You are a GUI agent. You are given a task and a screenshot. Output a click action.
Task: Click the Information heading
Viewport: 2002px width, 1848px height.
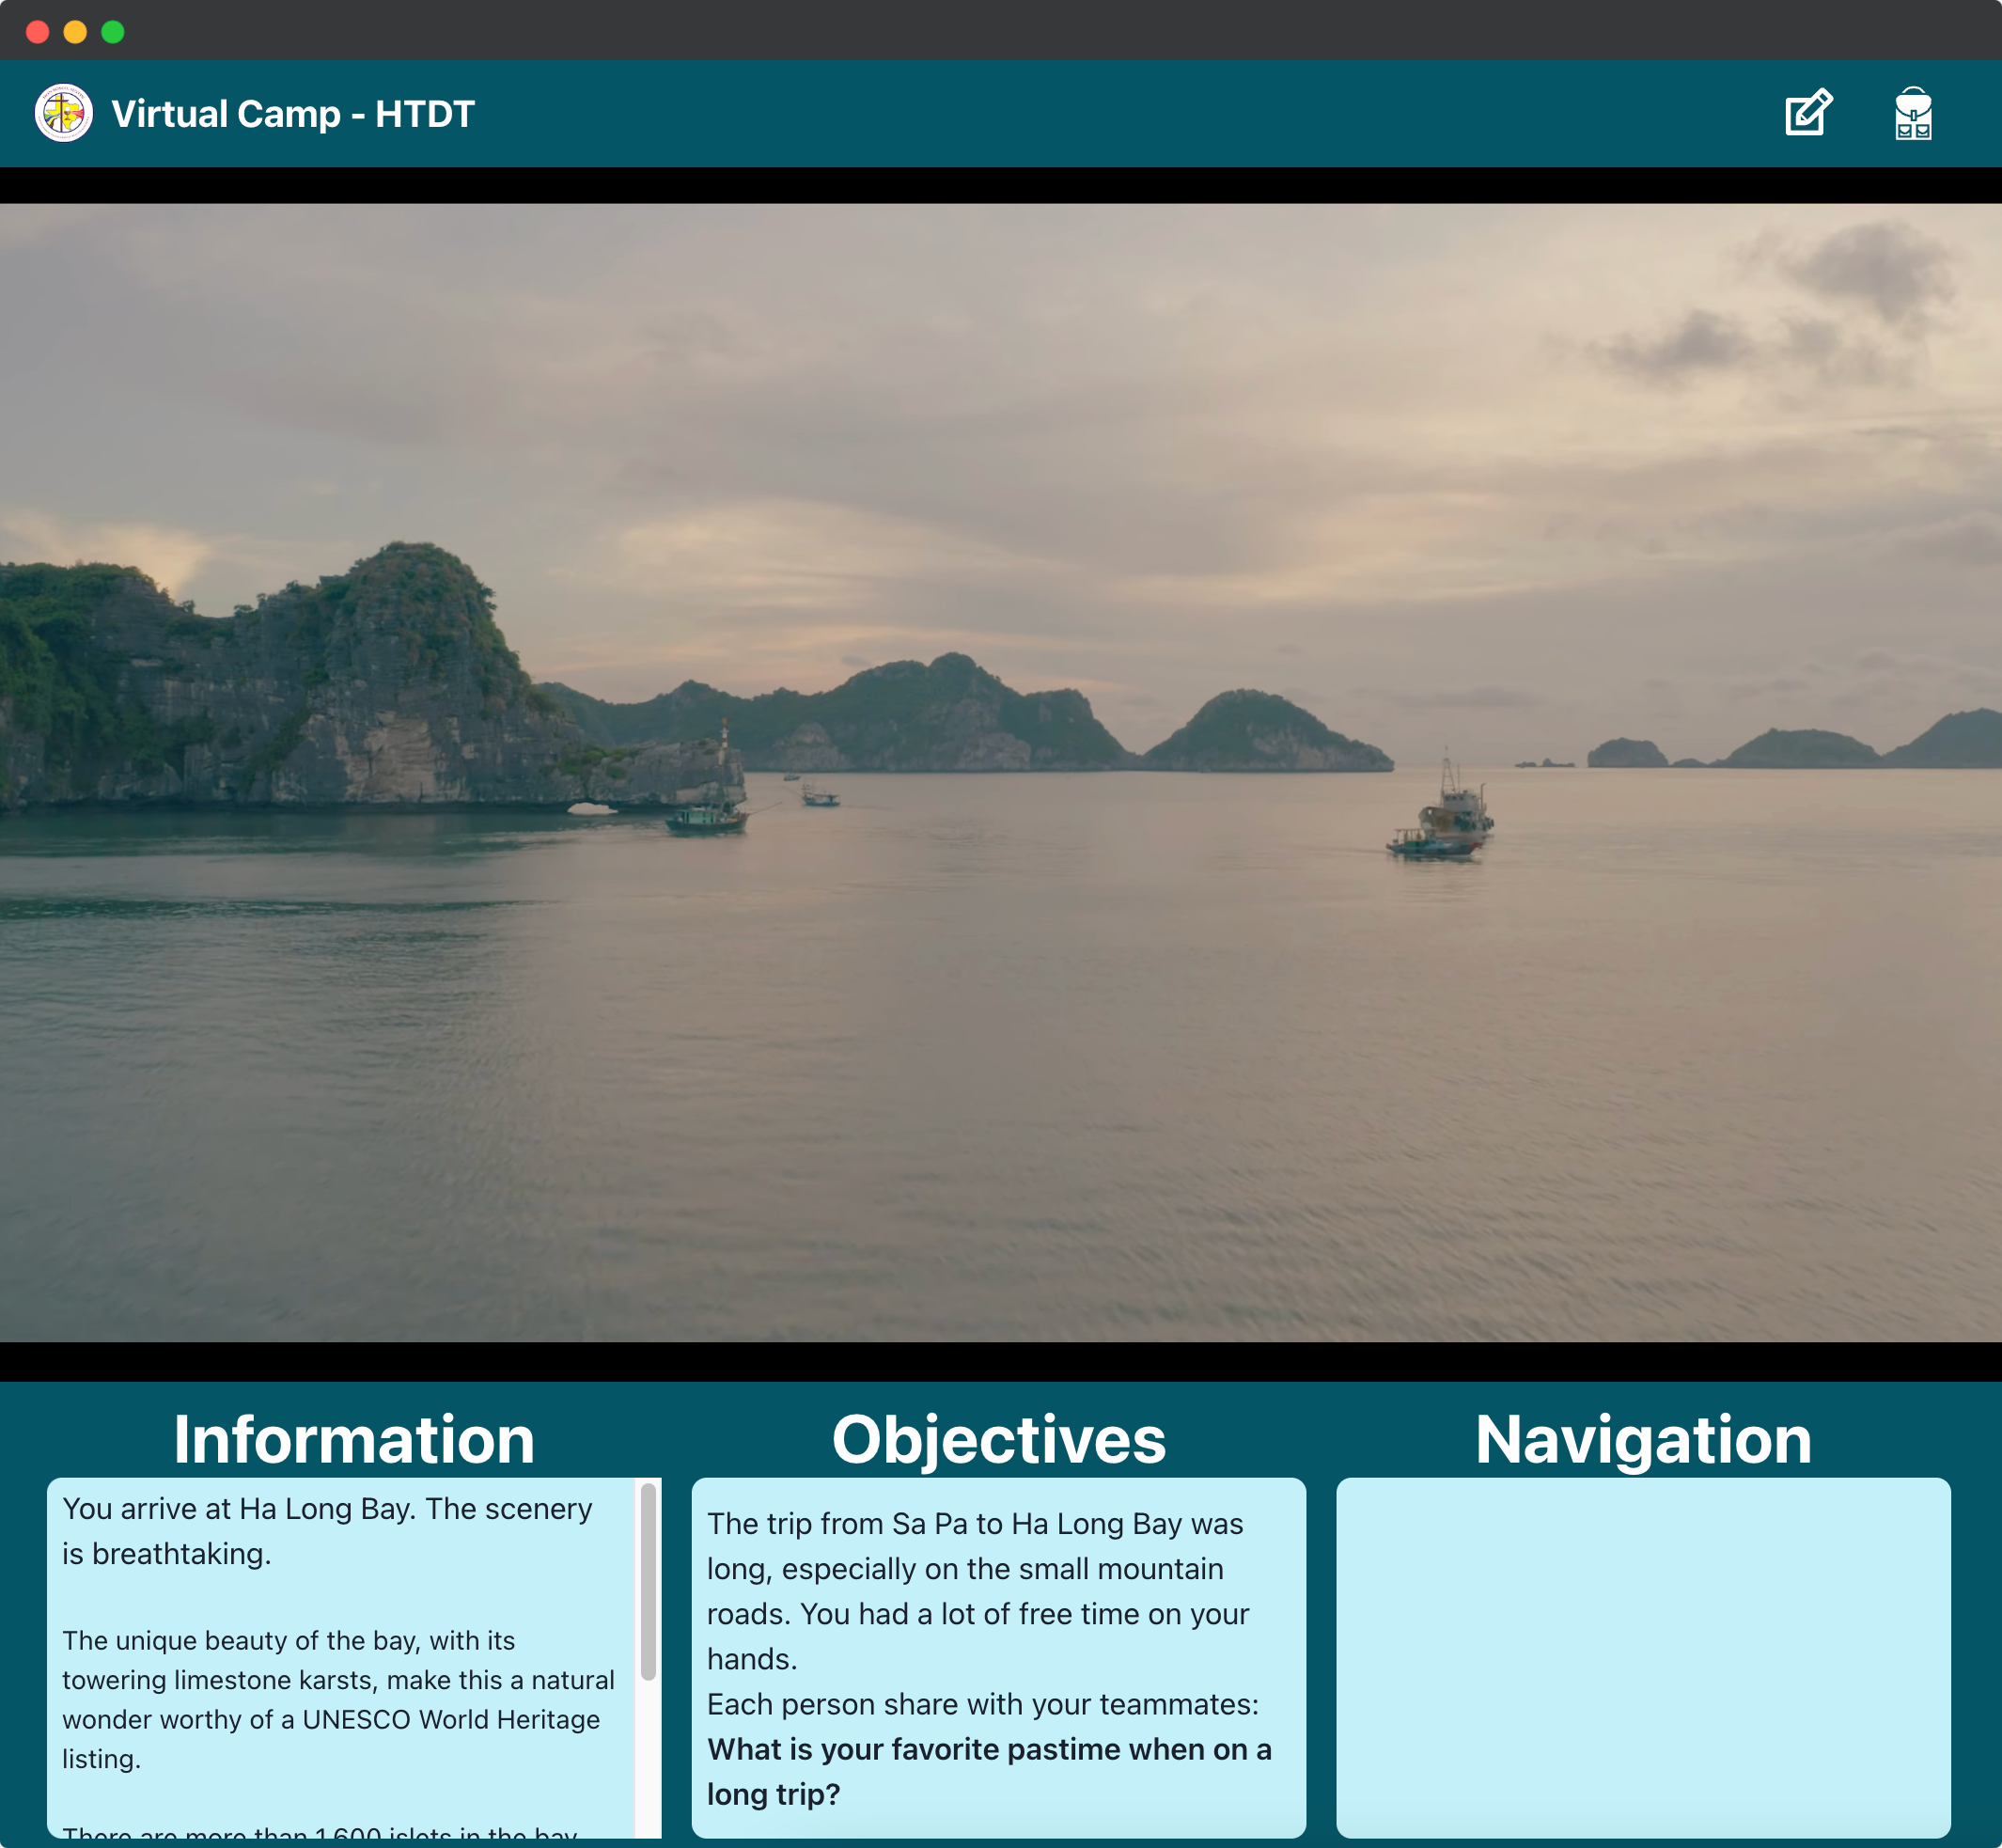pos(354,1440)
